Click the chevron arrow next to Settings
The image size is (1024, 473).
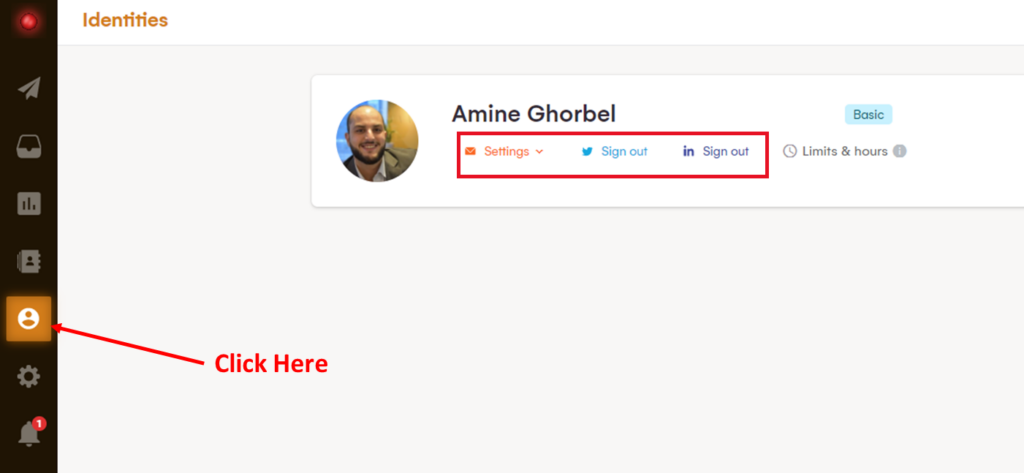[x=539, y=152]
